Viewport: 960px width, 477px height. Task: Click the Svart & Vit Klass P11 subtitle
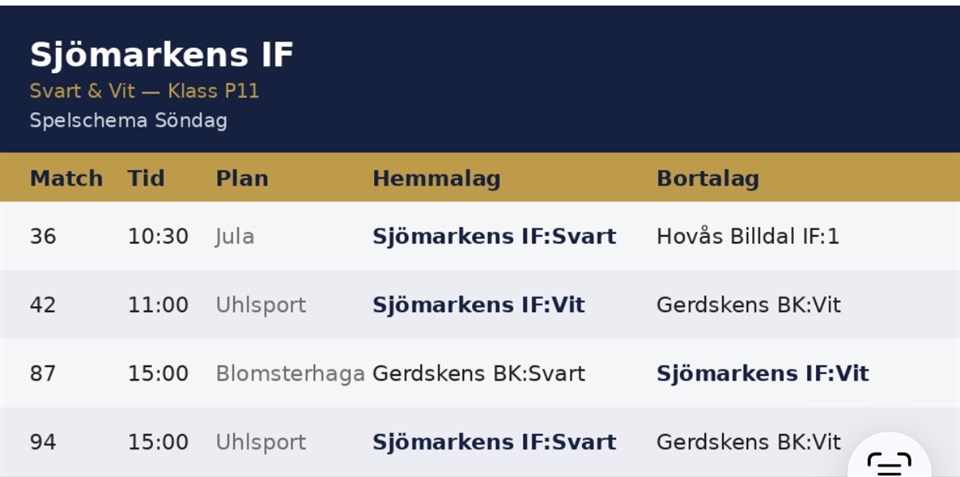(144, 91)
